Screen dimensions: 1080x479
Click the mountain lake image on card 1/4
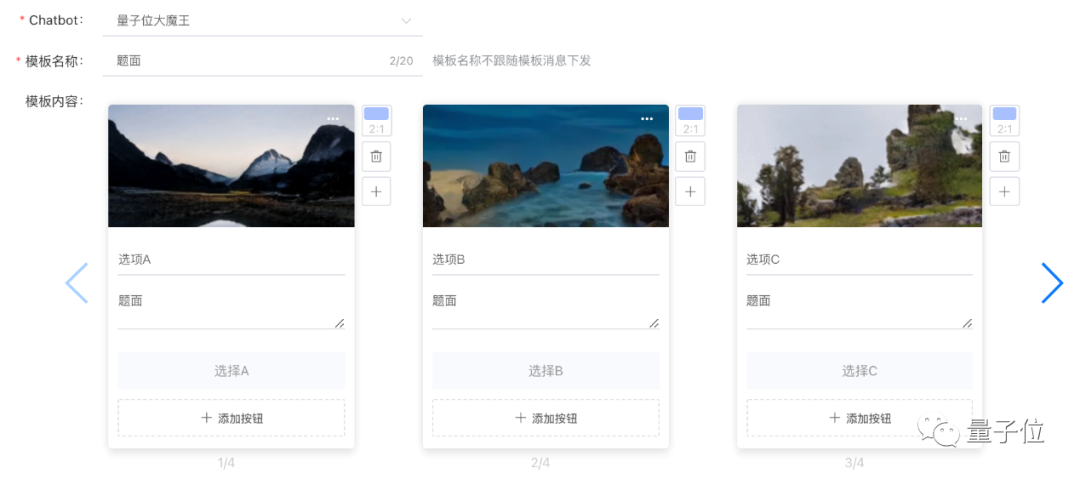231,165
